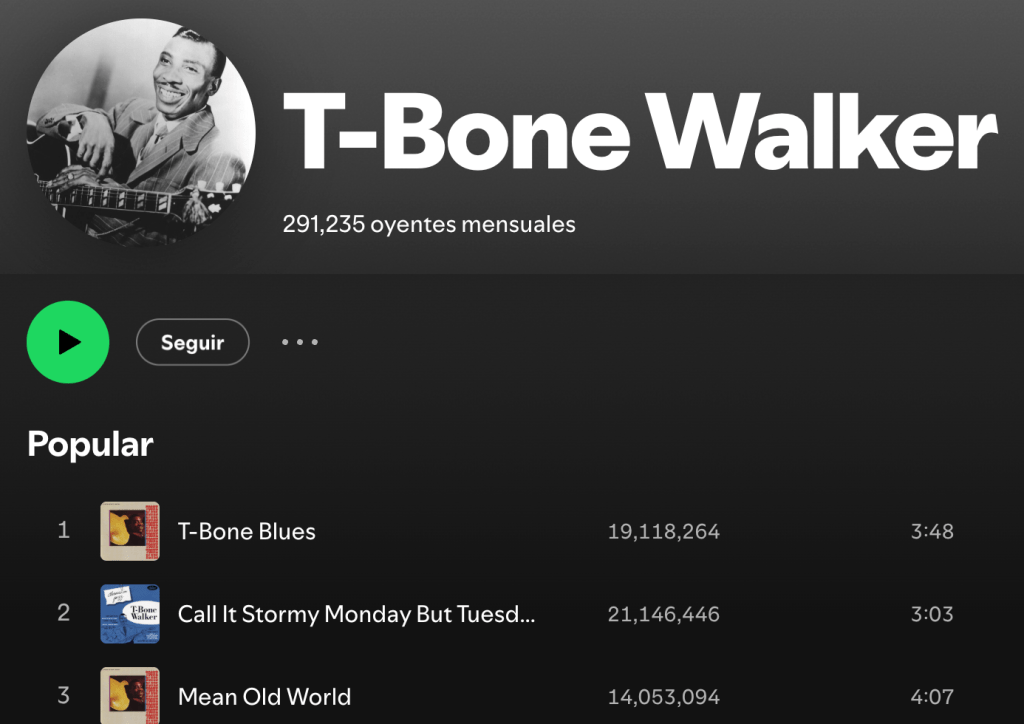Play the track T-Bone Blues
The height and width of the screenshot is (724, 1024).
click(x=247, y=531)
